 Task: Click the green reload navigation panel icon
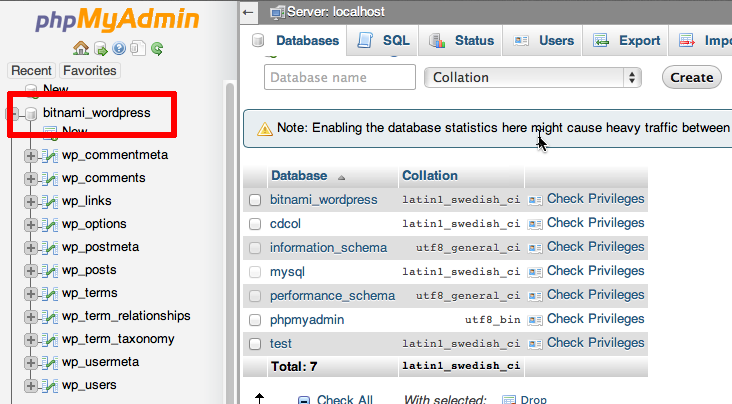157,48
